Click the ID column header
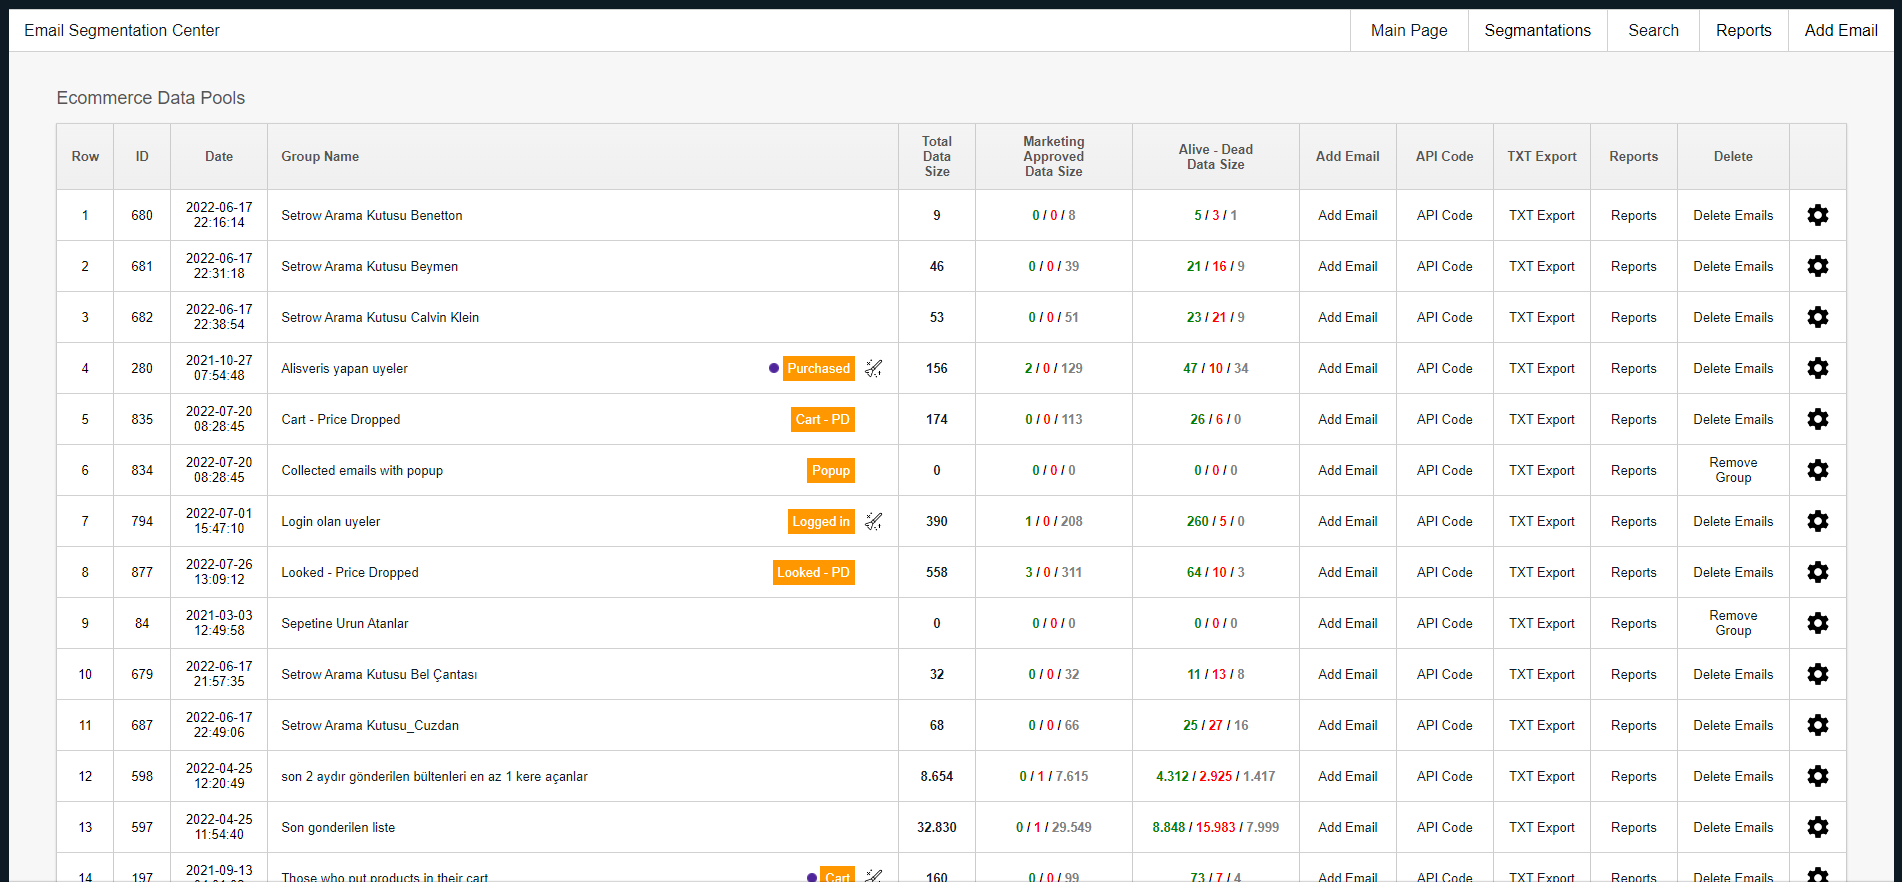Image resolution: width=1902 pixels, height=882 pixels. click(142, 156)
